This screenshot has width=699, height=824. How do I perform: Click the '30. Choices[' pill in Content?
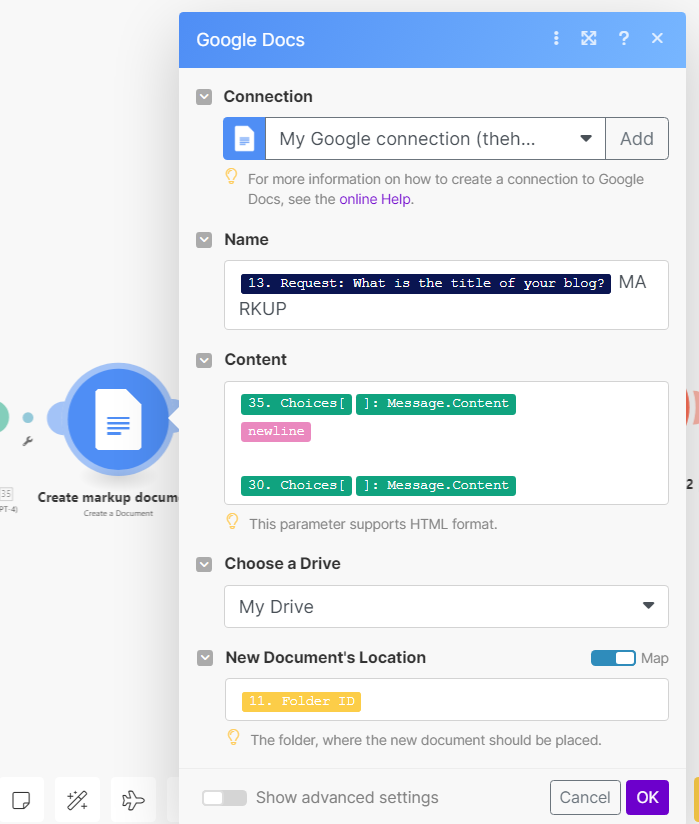pos(296,486)
